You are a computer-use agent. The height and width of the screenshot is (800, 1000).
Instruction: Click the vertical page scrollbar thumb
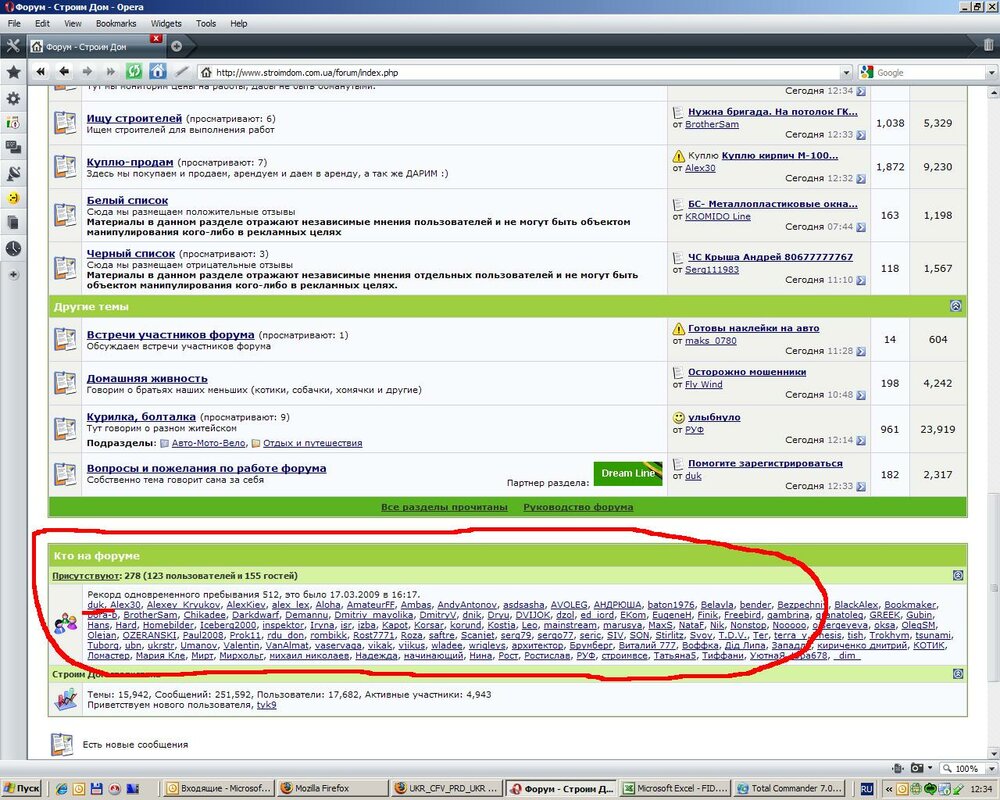click(x=993, y=587)
